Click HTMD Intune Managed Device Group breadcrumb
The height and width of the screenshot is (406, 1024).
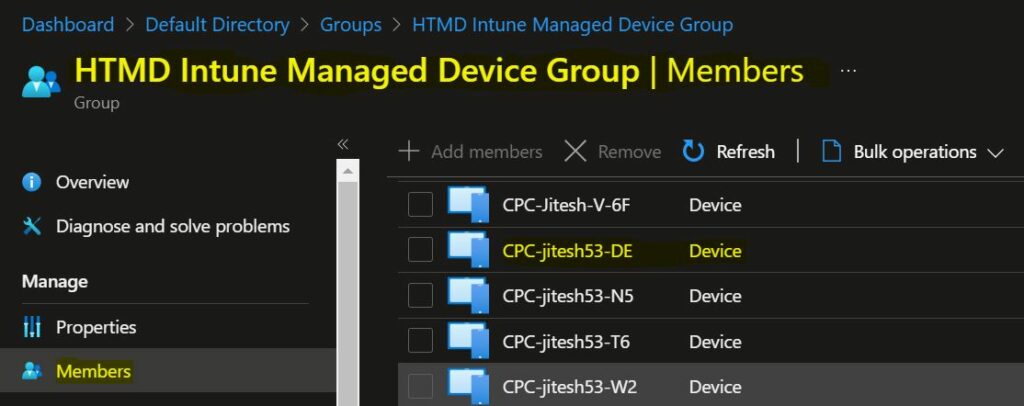pyautogui.click(x=573, y=25)
